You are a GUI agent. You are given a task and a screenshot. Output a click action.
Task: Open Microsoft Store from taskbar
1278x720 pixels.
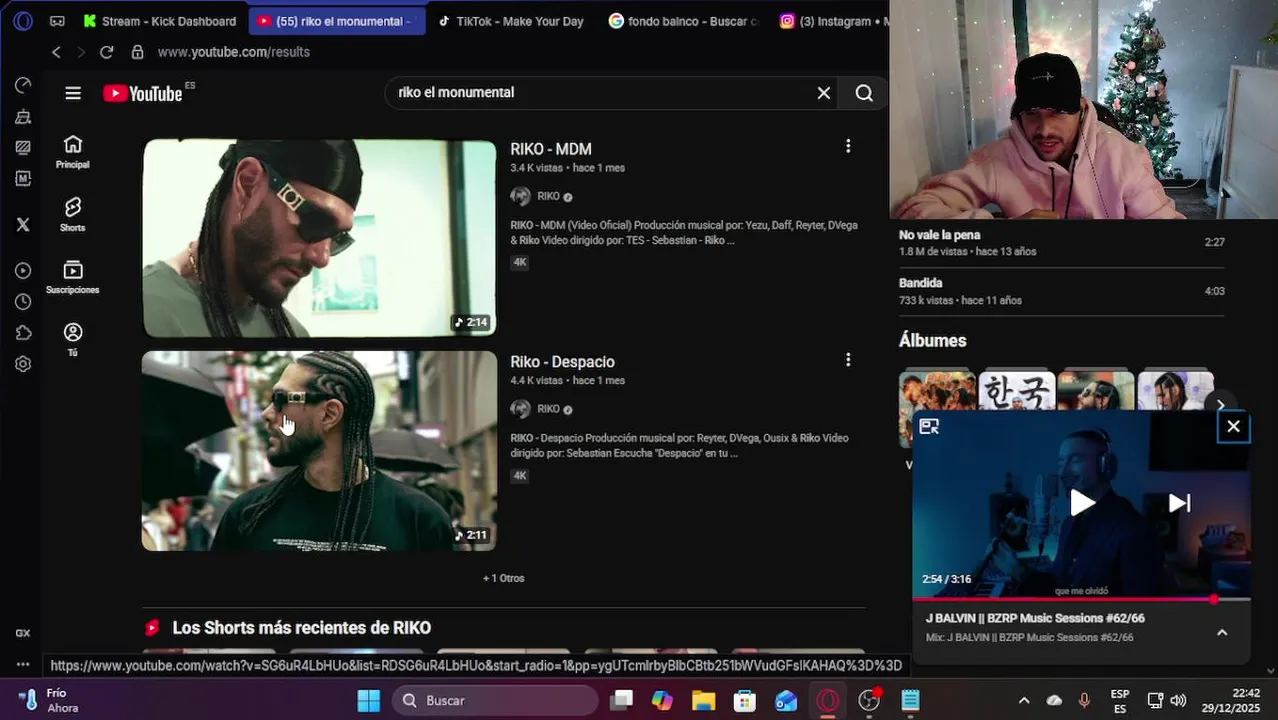coord(745,701)
